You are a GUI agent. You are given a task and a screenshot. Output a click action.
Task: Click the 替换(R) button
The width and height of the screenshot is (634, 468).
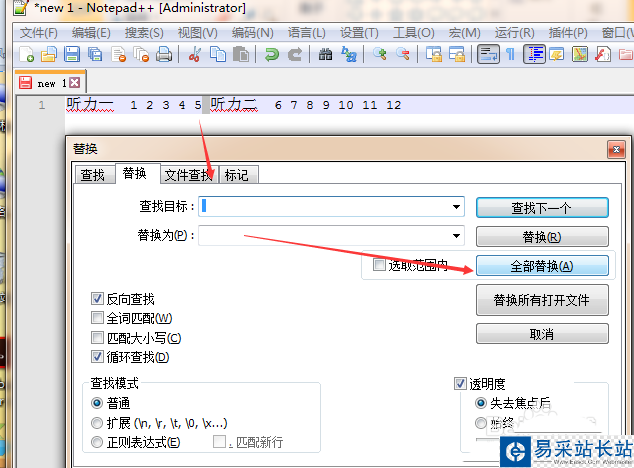coord(542,237)
